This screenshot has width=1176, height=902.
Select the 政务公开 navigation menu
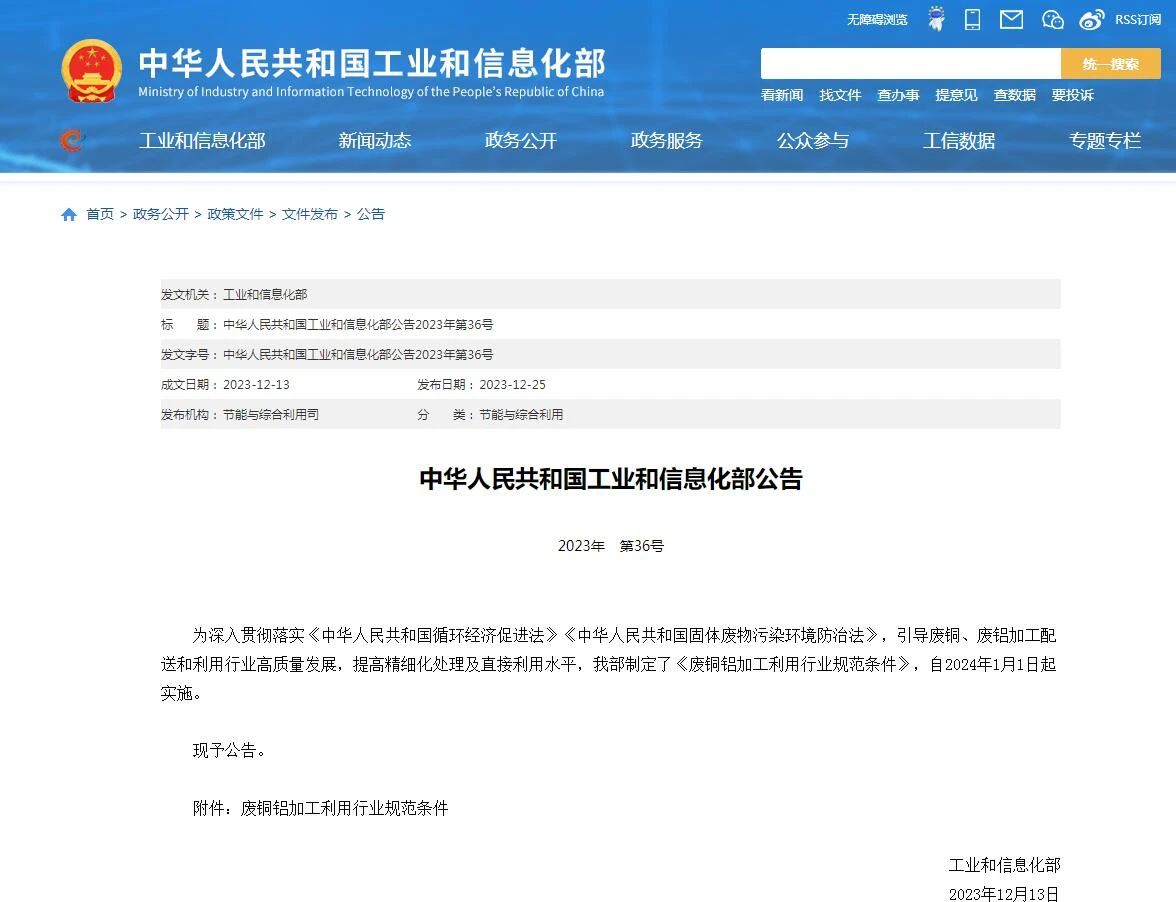coord(520,141)
